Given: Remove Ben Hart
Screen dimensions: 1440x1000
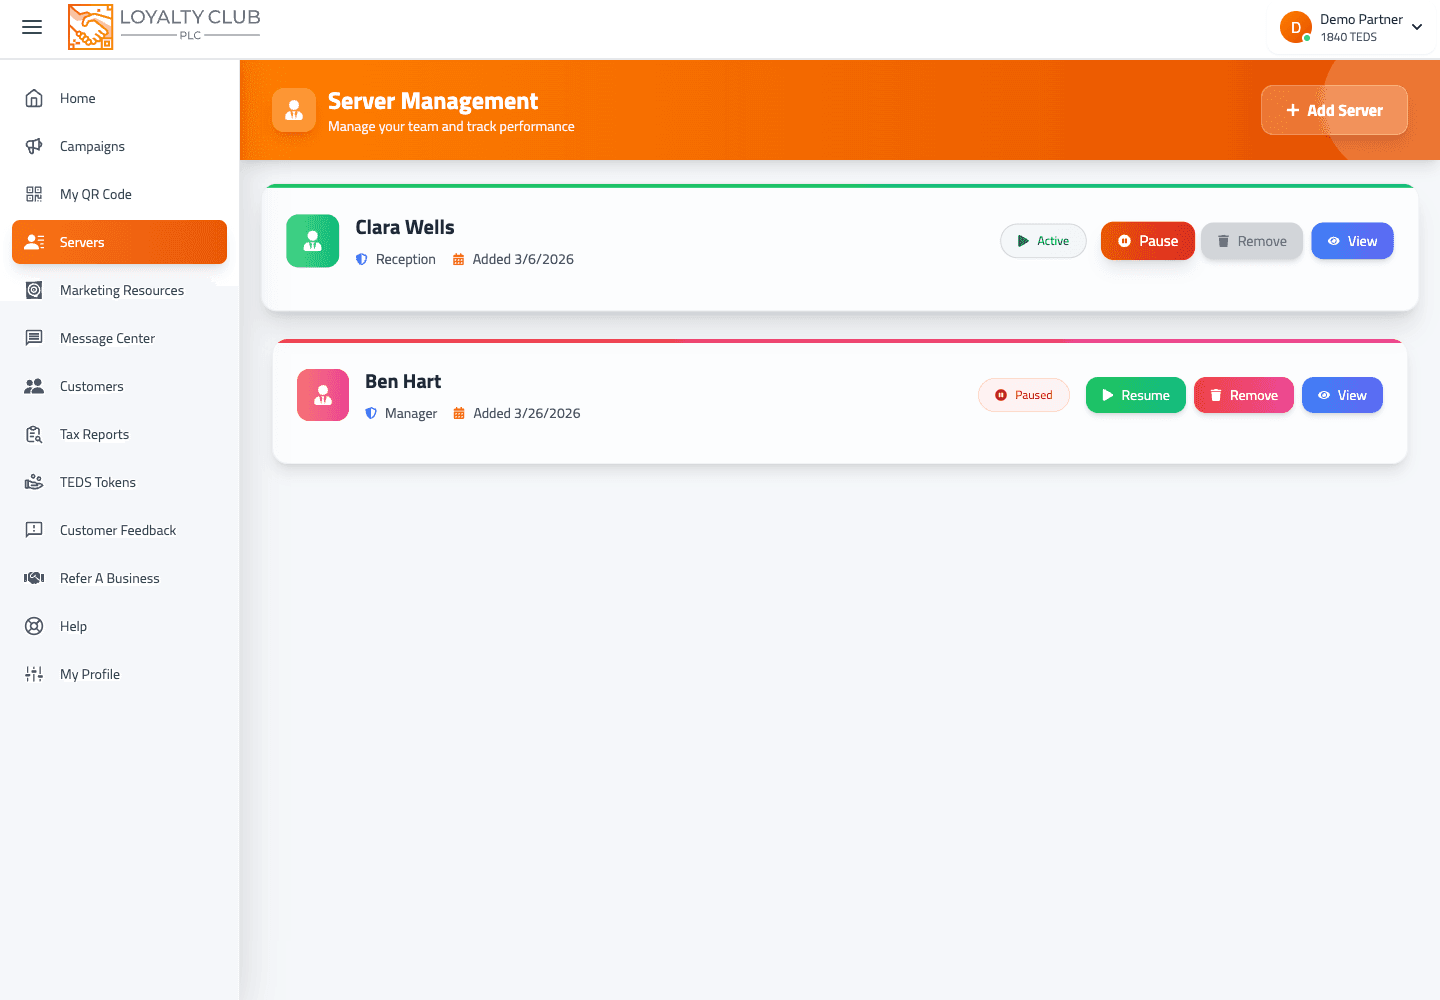Looking at the screenshot, I should tap(1244, 395).
